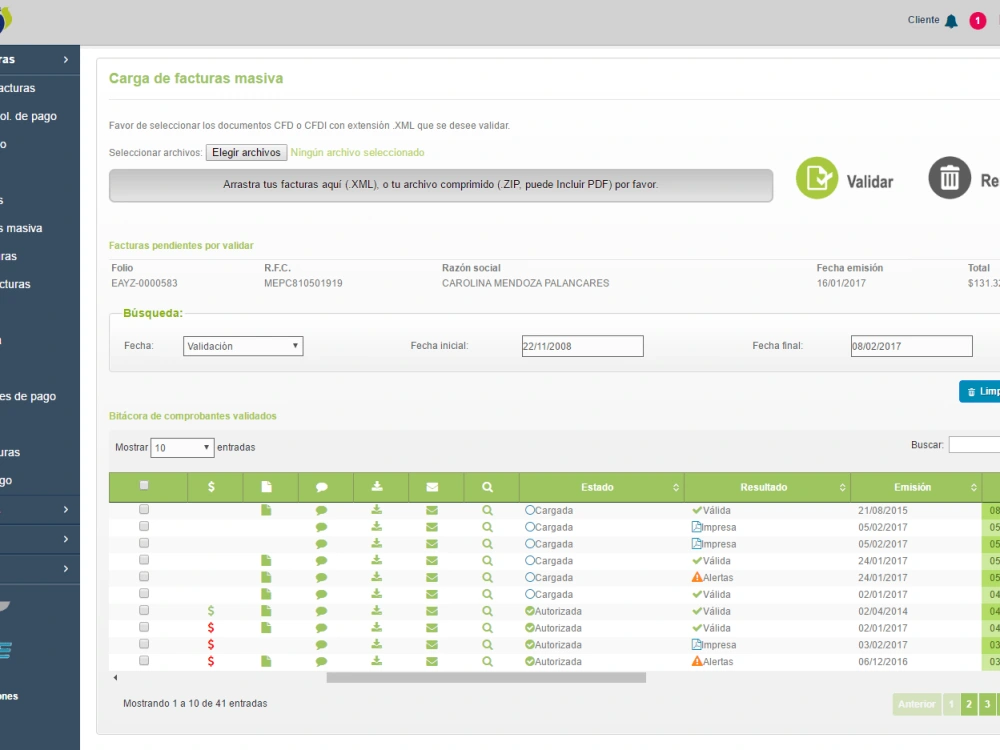Sort by the dollar sign column header
This screenshot has width=1000, height=750.
point(211,487)
